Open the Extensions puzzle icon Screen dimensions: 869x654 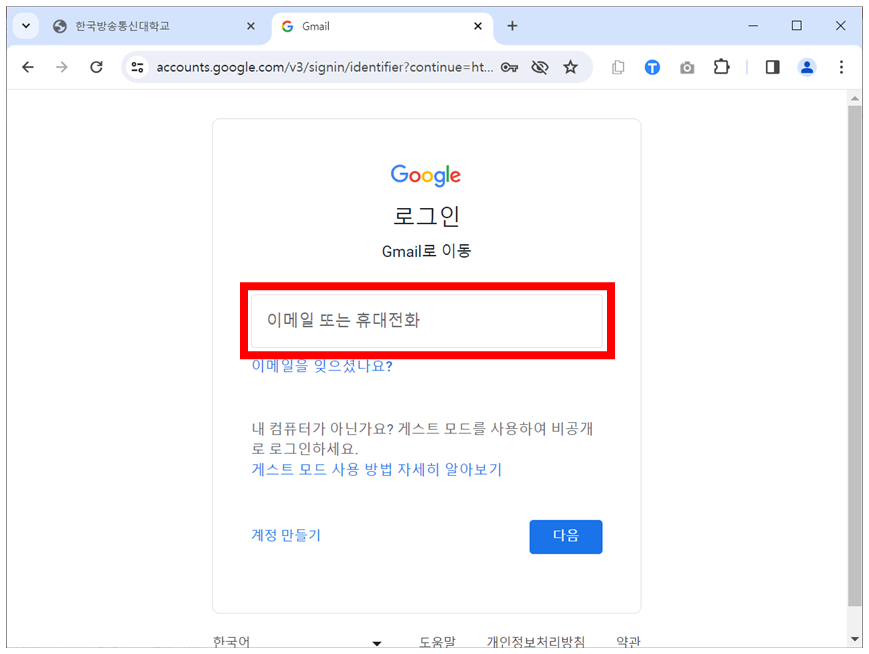pos(721,67)
